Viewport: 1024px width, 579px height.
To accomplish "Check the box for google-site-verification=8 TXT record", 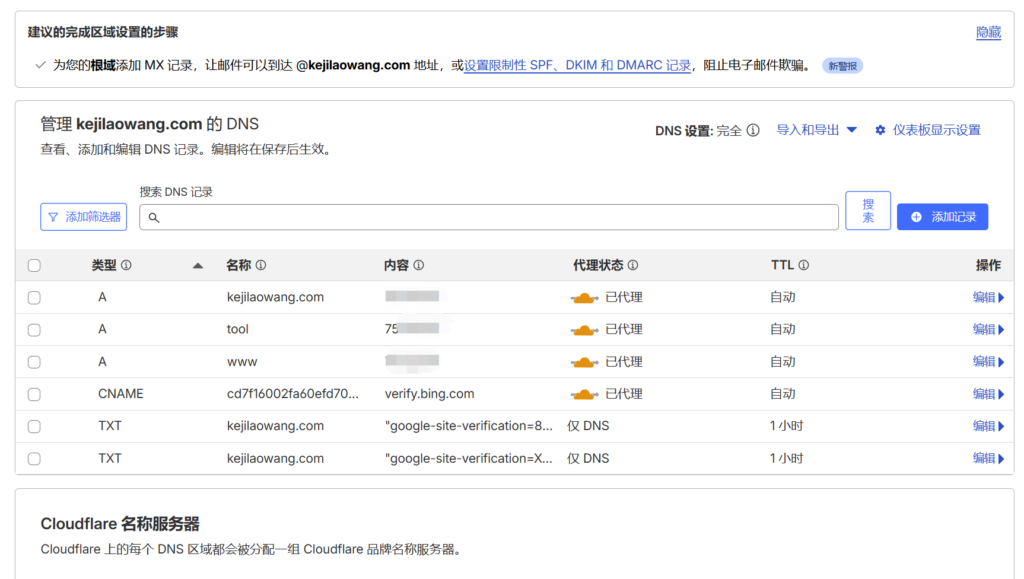I will [34, 426].
